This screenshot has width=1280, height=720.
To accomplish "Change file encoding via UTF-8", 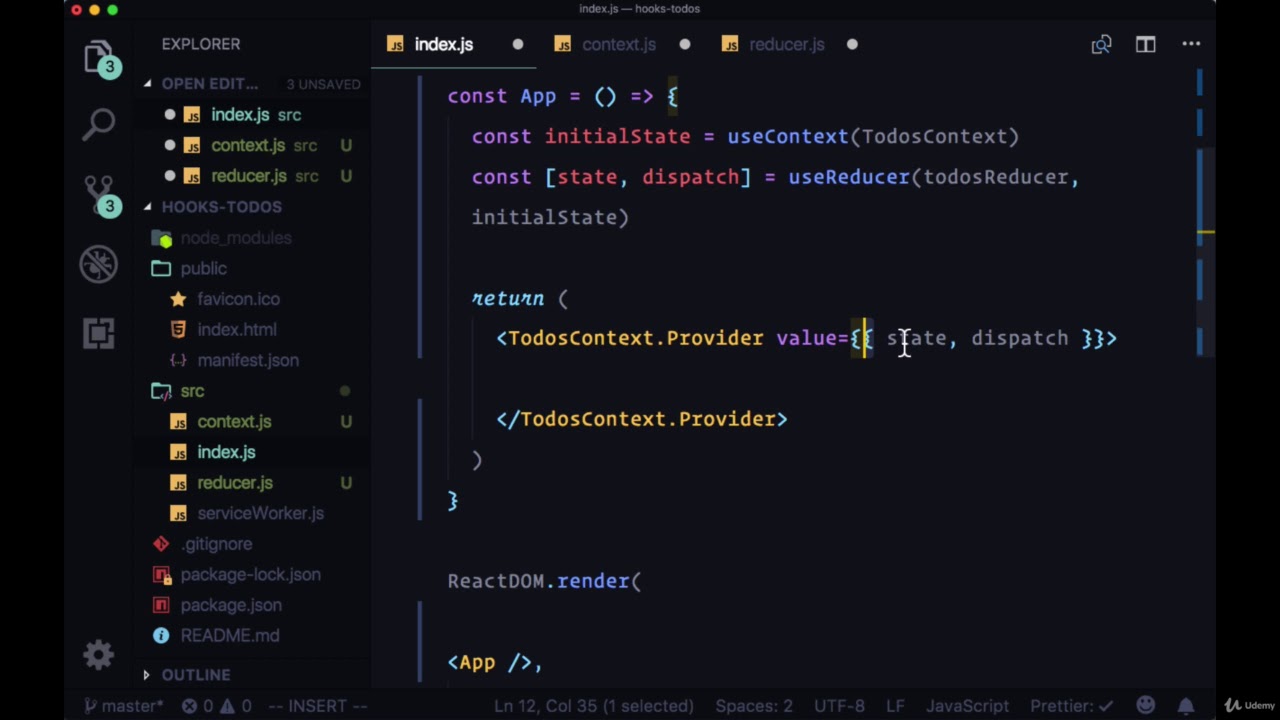I will pyautogui.click(x=839, y=705).
